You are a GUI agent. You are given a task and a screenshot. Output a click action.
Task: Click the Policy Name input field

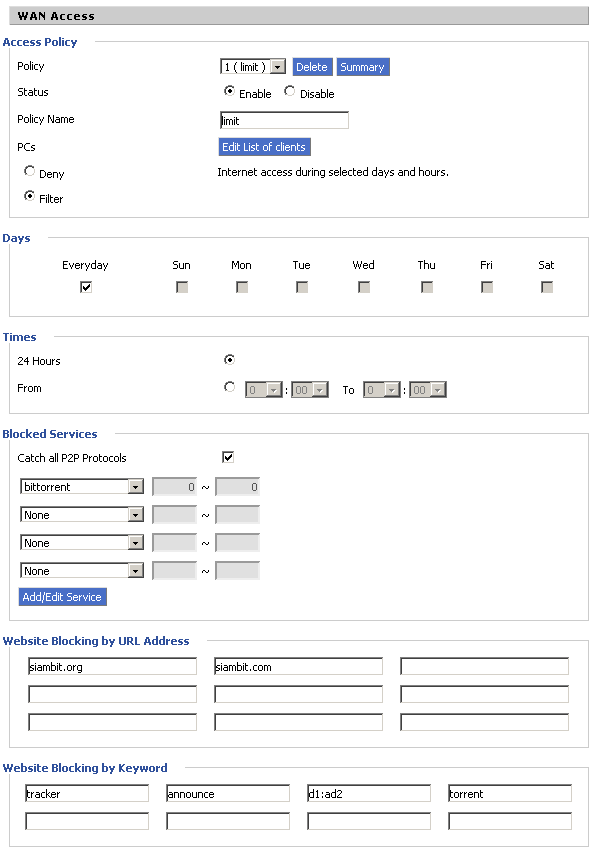pos(284,120)
